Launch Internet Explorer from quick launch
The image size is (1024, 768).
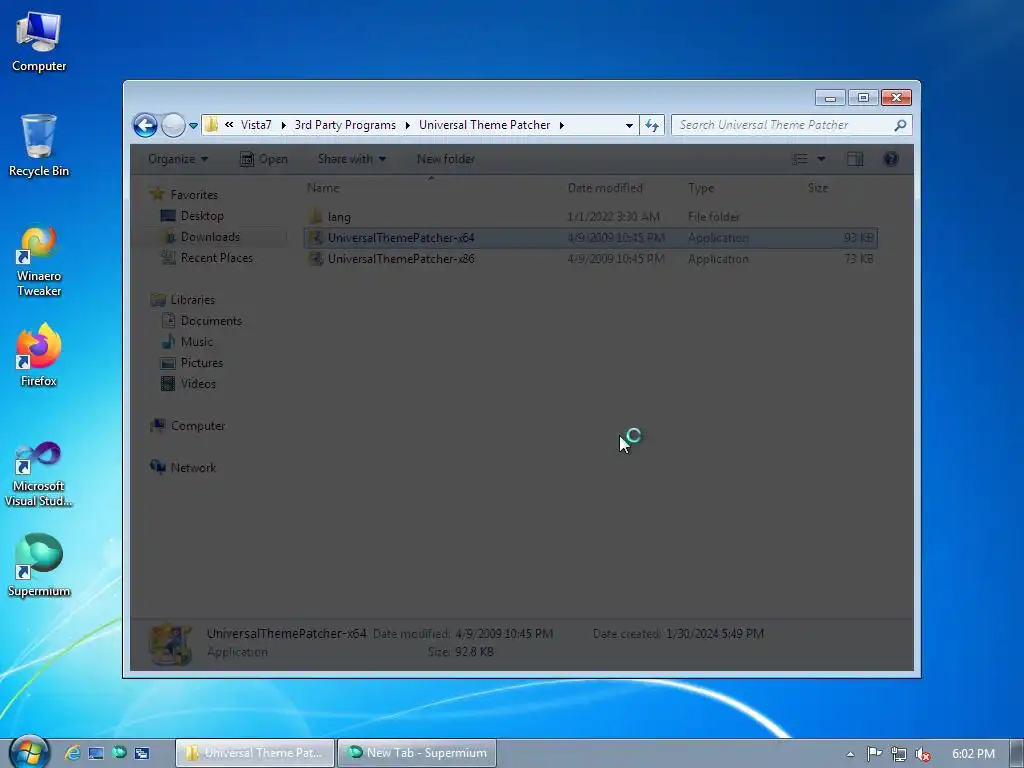[72, 753]
